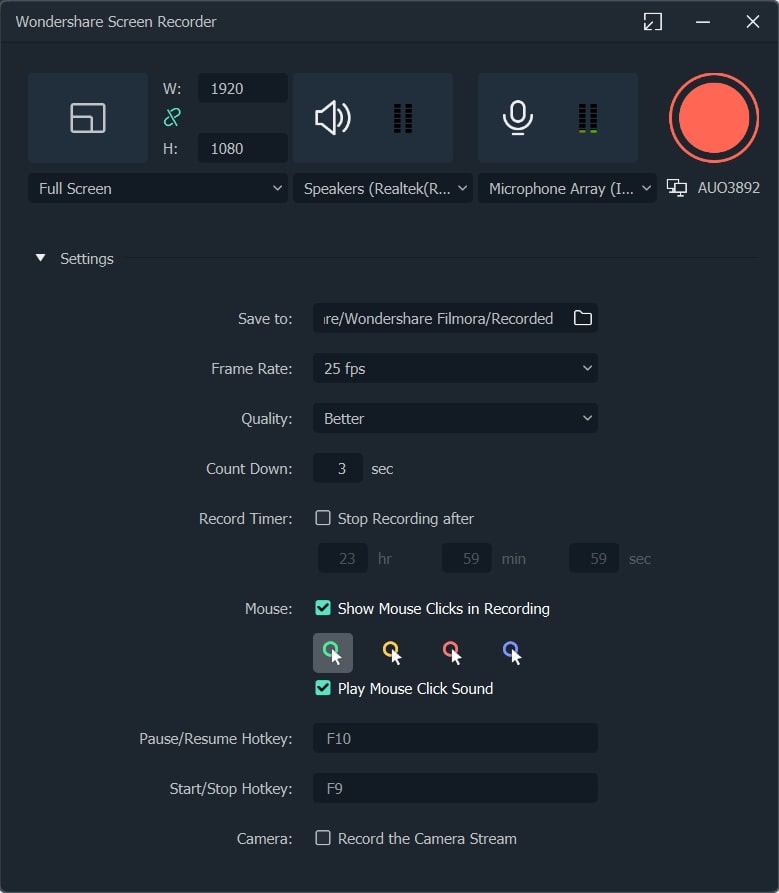Close the Wondershare Screen Recorder window
The height and width of the screenshot is (893, 779).
(x=753, y=22)
